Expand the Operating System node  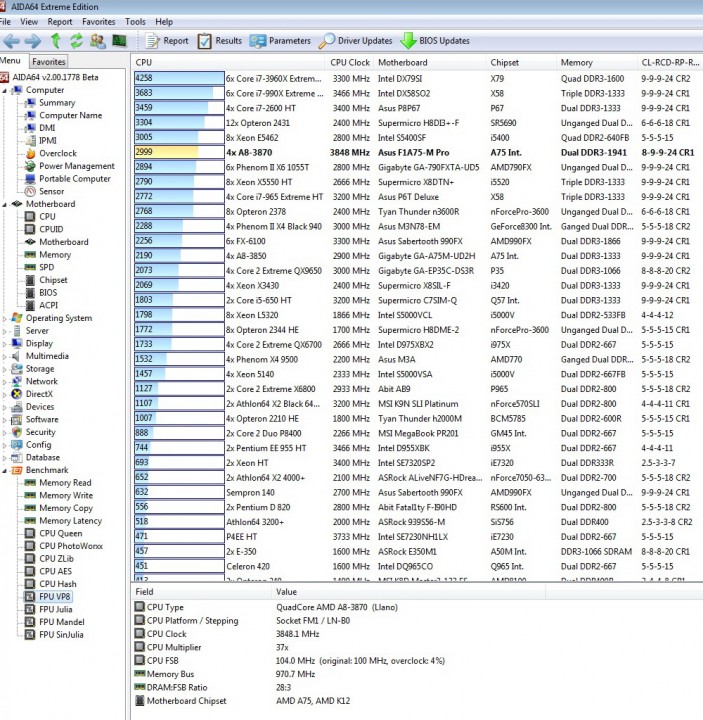click(5, 318)
